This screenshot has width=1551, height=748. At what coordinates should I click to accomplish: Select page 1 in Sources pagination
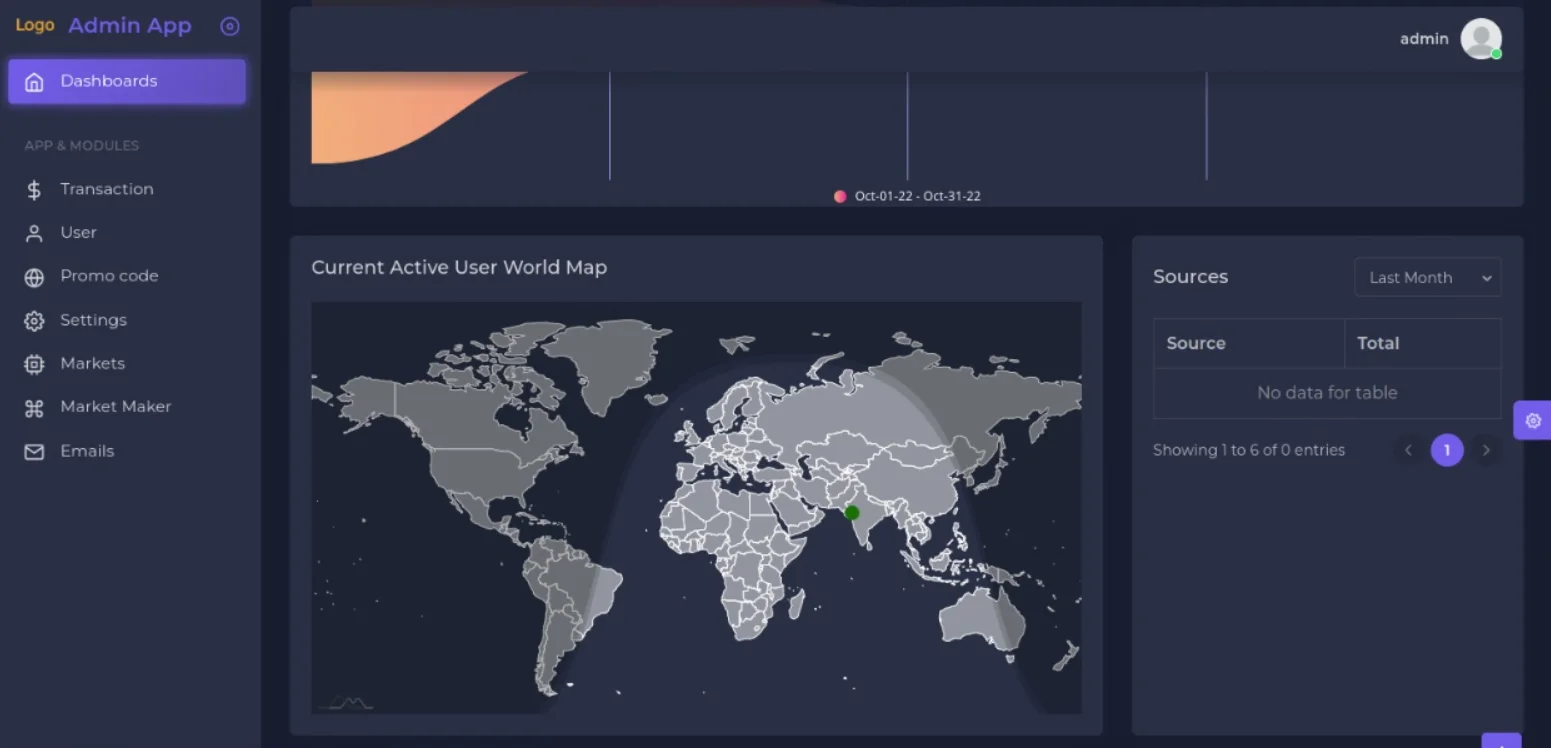pos(1446,450)
